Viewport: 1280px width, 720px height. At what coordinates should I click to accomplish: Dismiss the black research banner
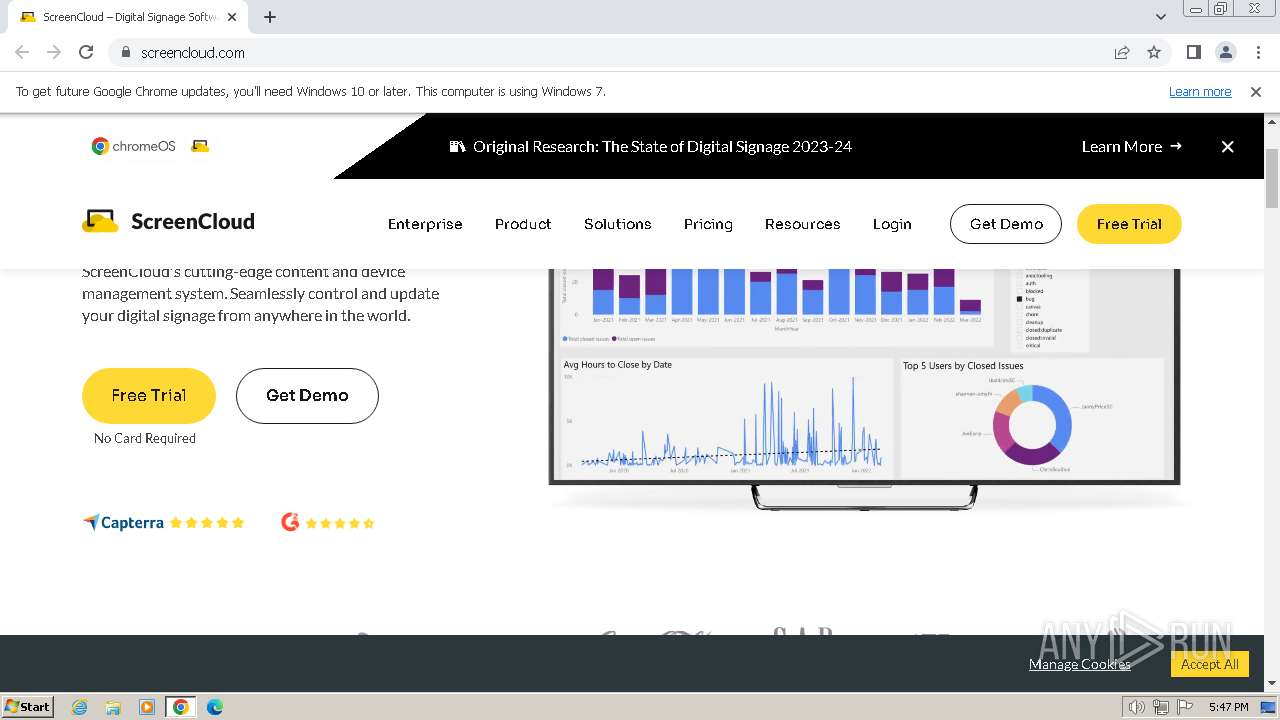(1227, 147)
